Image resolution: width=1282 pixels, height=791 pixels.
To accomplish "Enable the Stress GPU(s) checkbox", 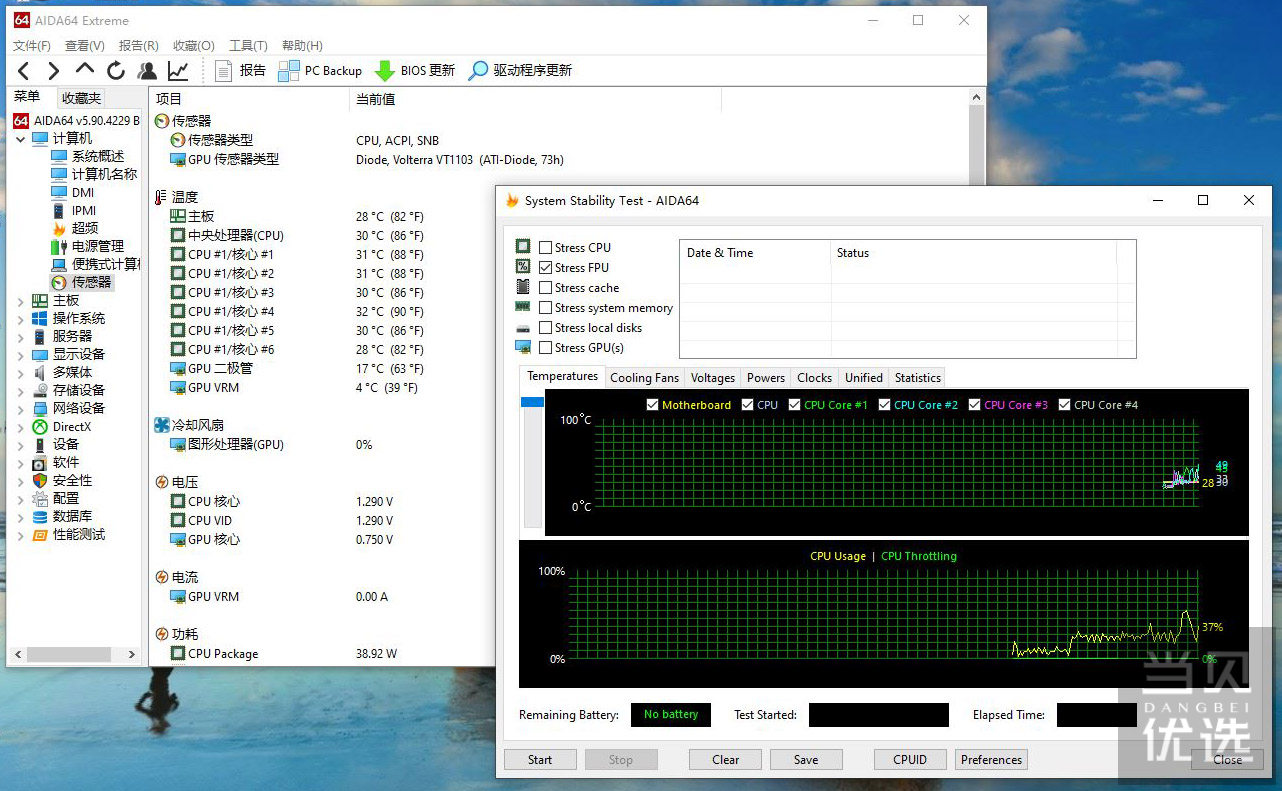I will tap(545, 347).
